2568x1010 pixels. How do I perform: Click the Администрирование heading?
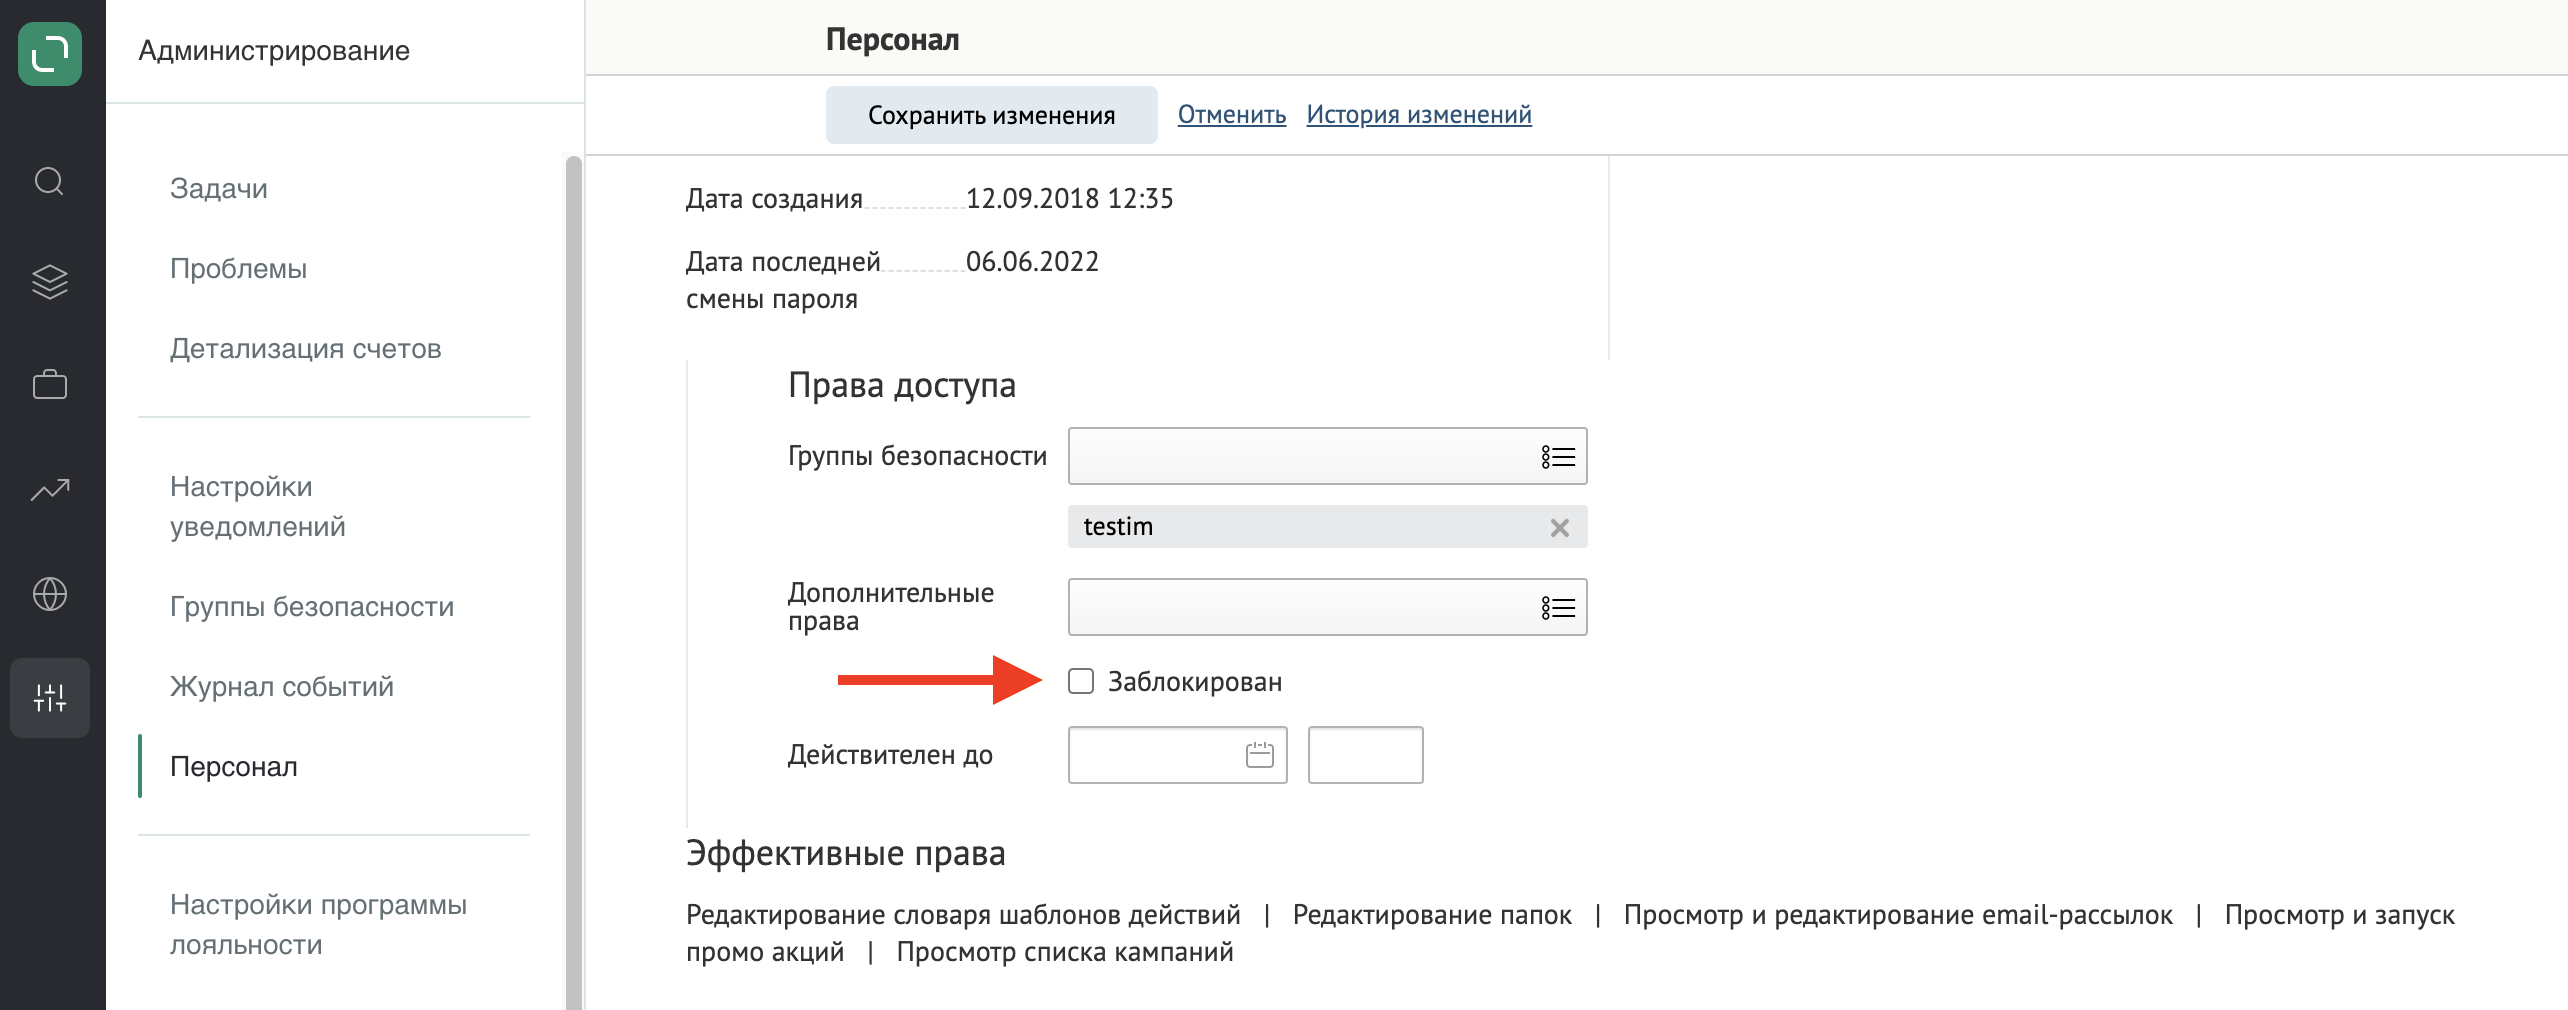tap(274, 50)
